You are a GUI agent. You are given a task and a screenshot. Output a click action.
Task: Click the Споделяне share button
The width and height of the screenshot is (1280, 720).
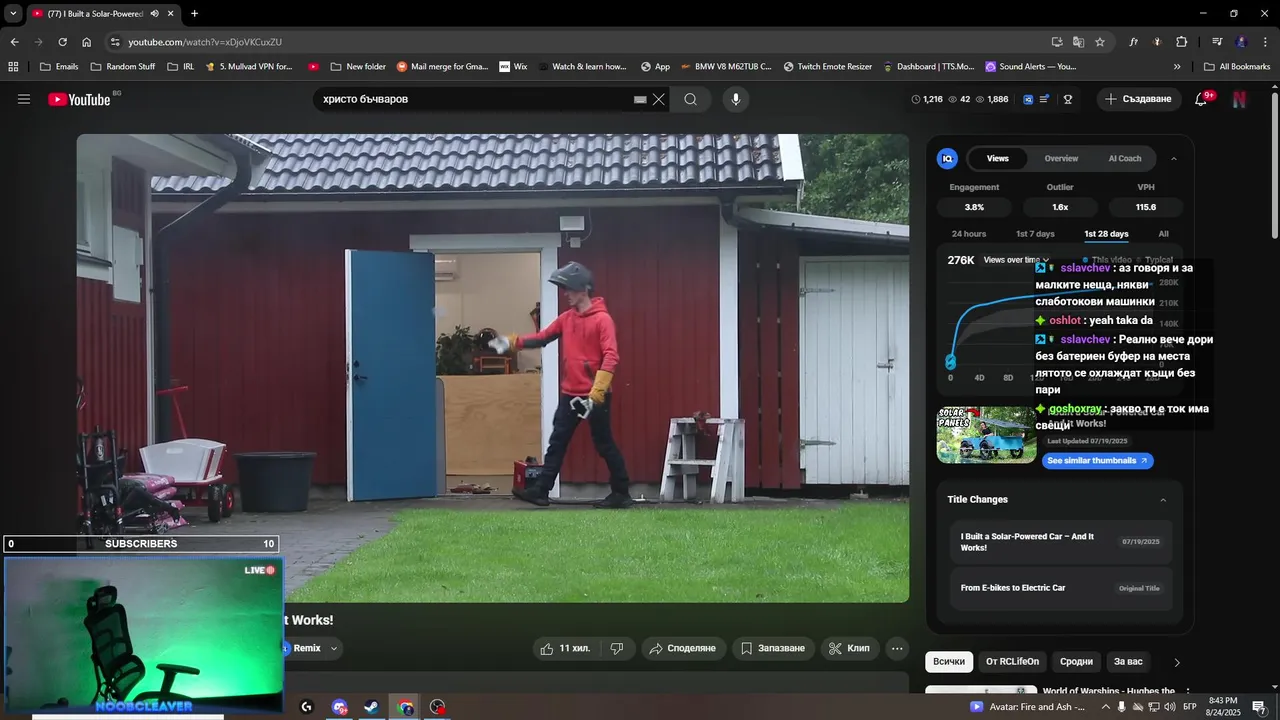(682, 648)
